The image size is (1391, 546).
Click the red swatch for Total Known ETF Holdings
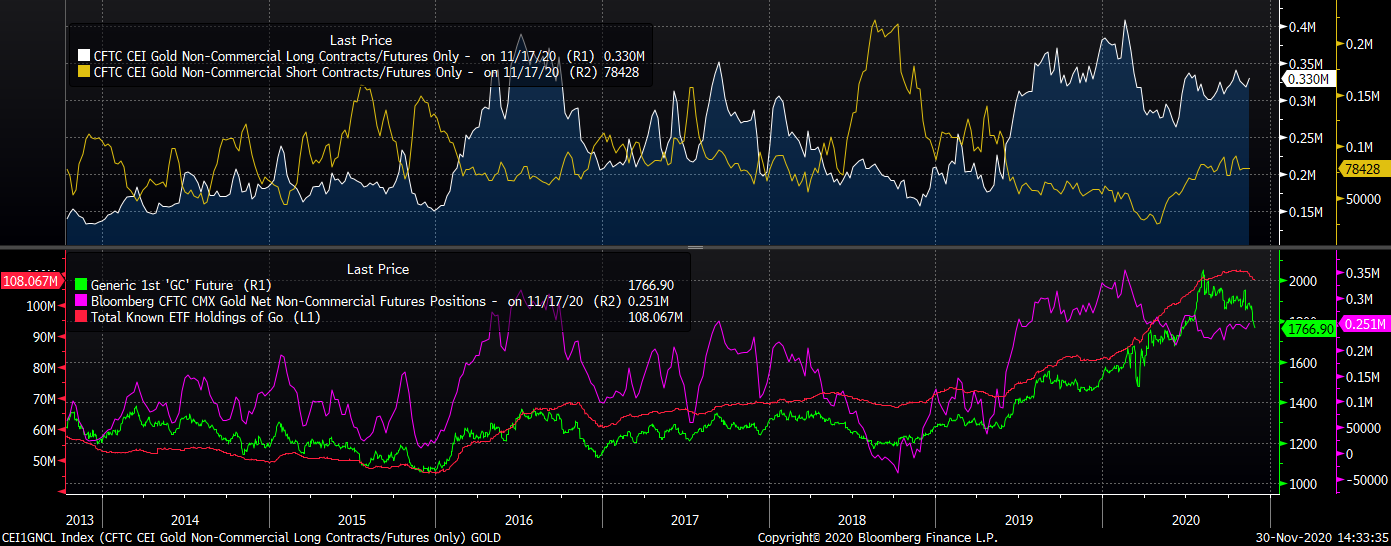[83, 317]
